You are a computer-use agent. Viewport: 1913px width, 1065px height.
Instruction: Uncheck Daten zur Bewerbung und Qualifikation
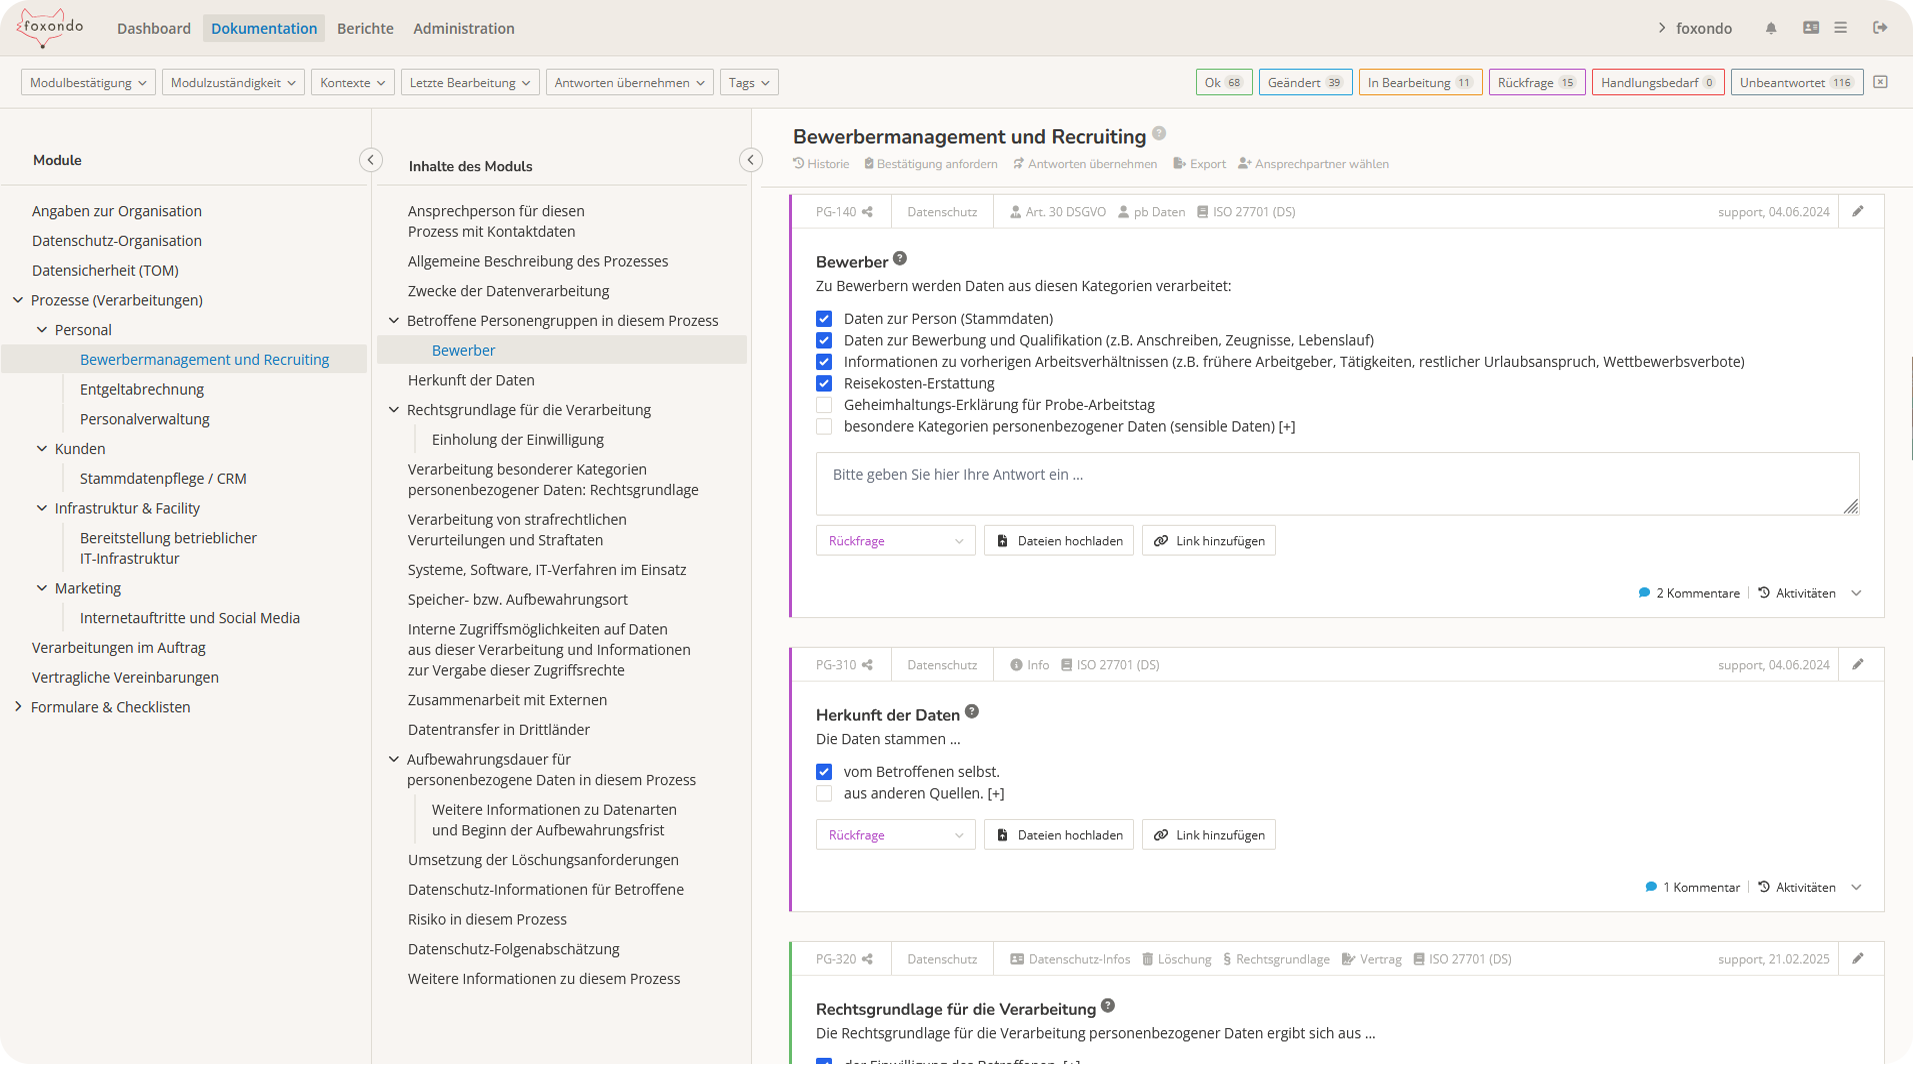tap(824, 340)
